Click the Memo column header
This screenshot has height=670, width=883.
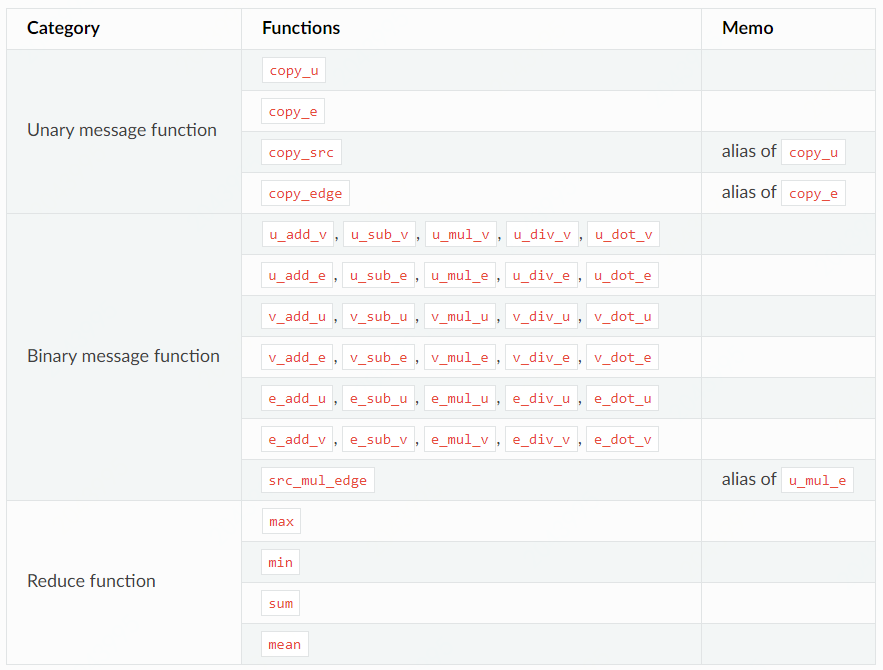(x=748, y=28)
